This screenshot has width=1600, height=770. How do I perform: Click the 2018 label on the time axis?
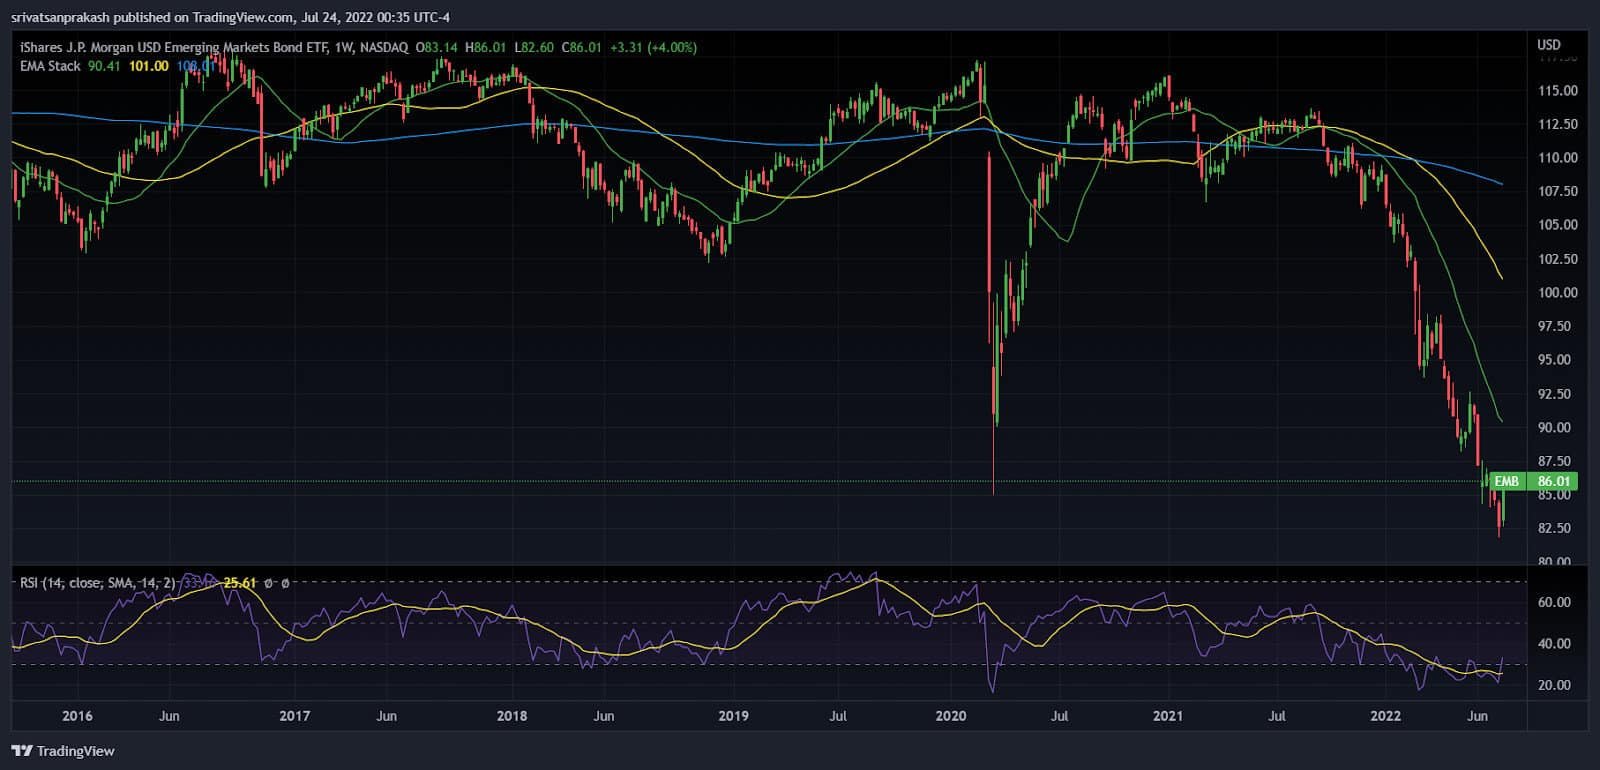[x=512, y=716]
